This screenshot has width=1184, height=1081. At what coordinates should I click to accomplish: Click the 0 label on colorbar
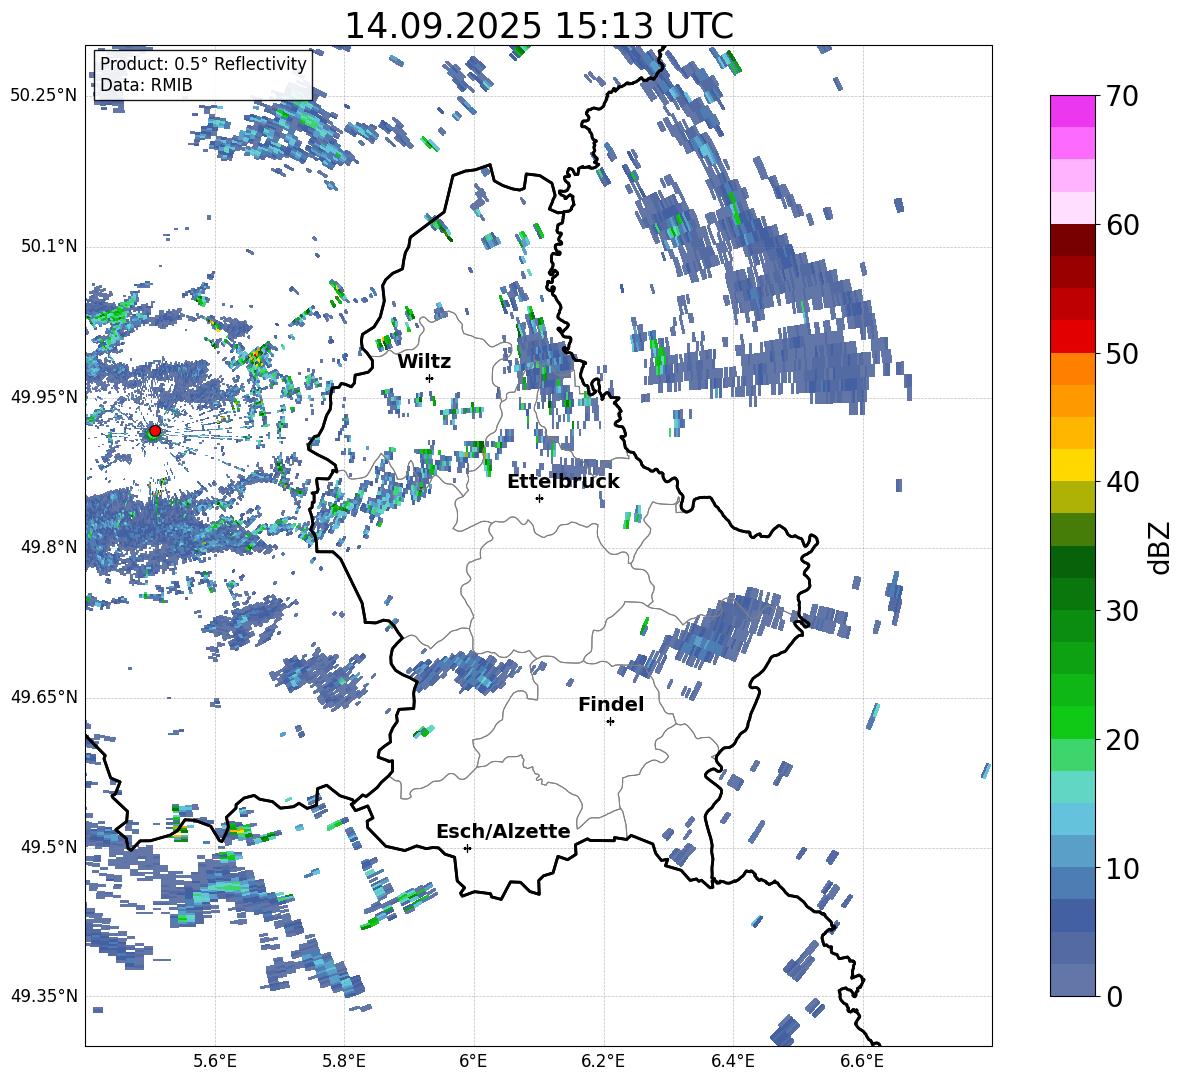[1114, 997]
